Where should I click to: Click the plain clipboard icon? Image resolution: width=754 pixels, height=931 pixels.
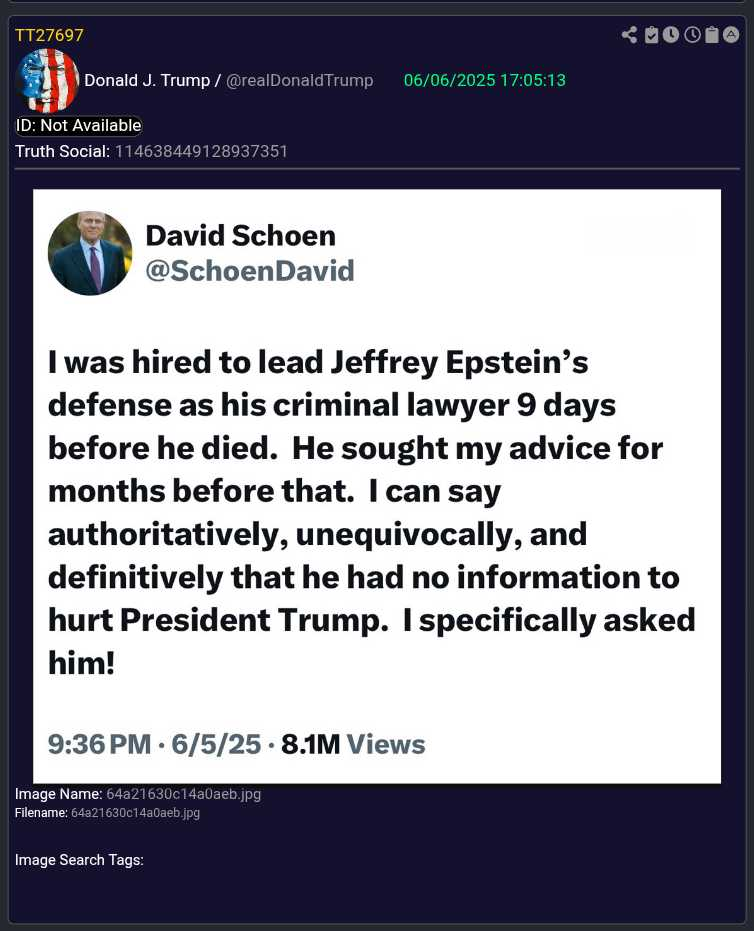(711, 35)
